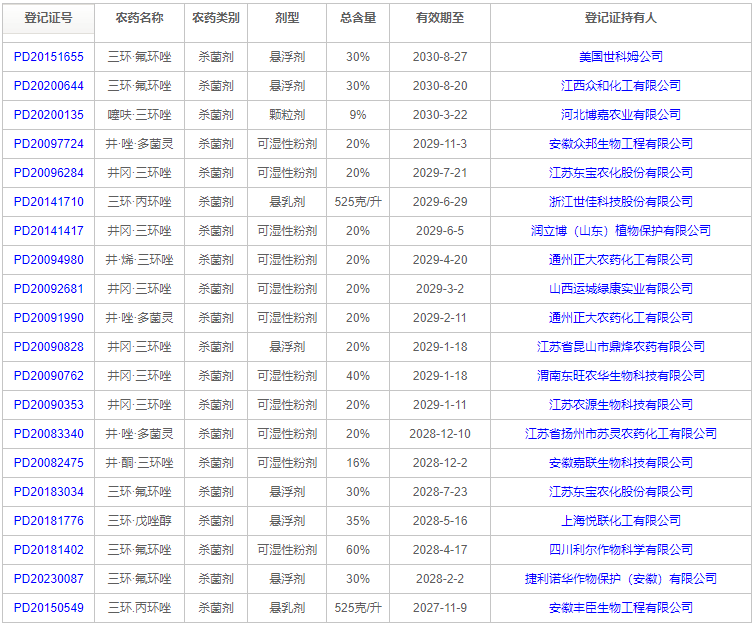The width and height of the screenshot is (754, 625).
Task: Open holder 安徽嘉联生物科技有限公司
Action: coord(621,463)
